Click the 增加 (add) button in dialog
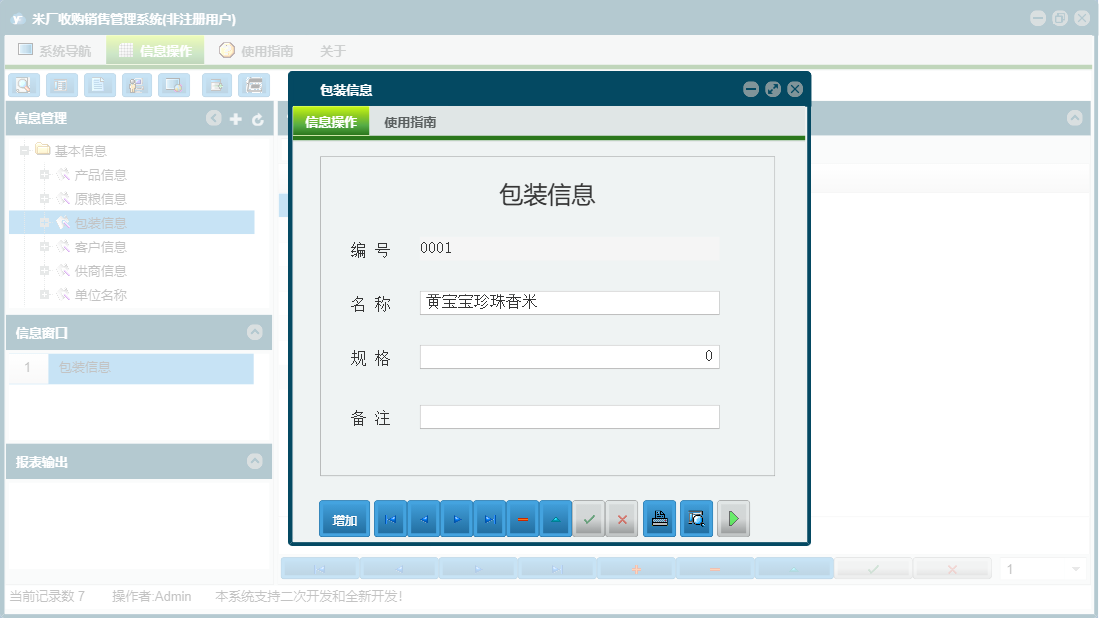This screenshot has height=618, width=1099. pyautogui.click(x=344, y=519)
